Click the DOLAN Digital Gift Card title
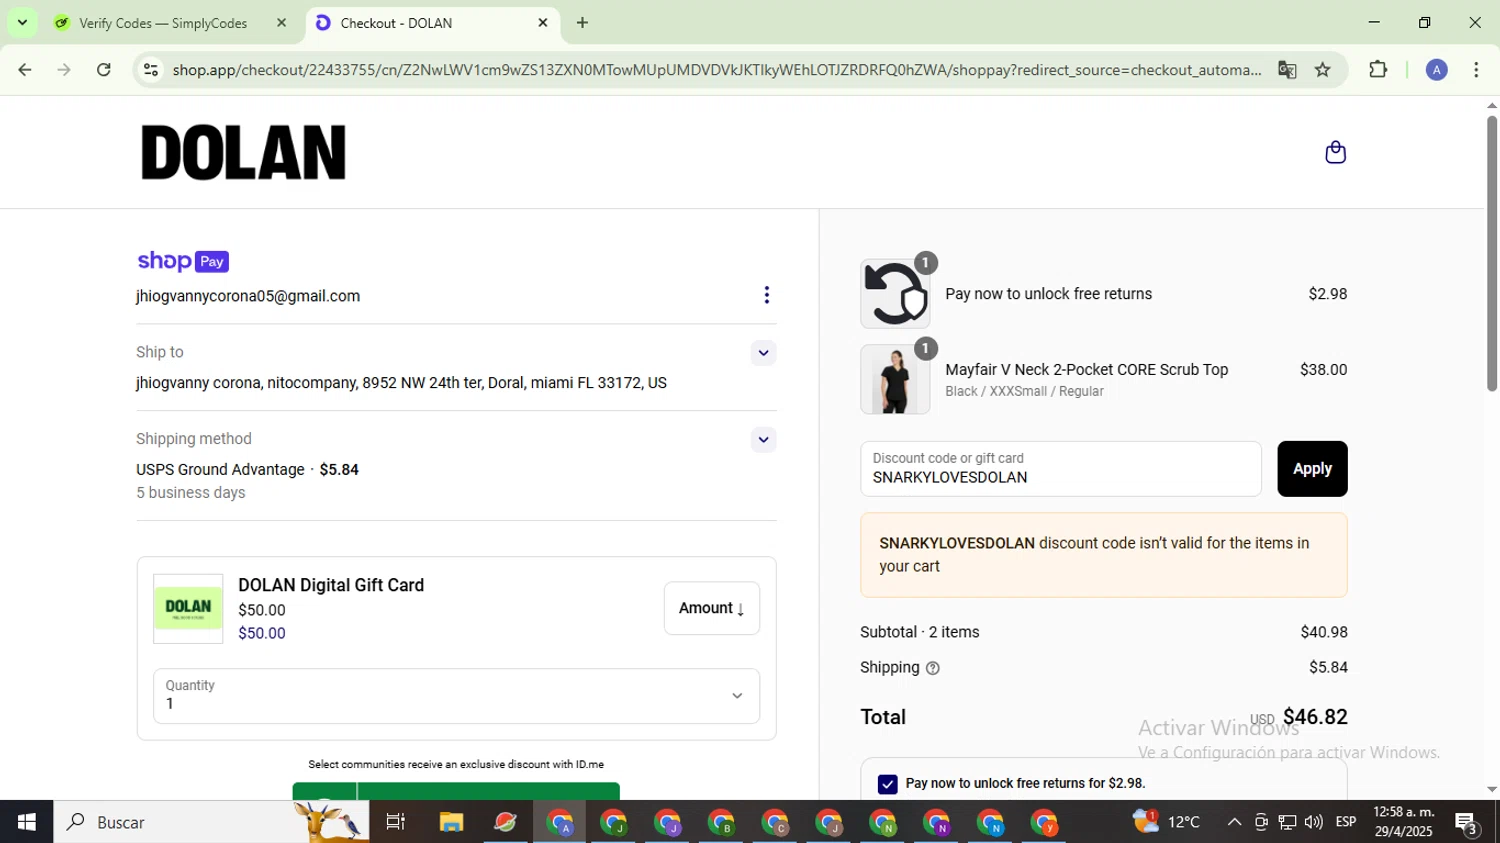This screenshot has width=1500, height=843. coord(331,585)
